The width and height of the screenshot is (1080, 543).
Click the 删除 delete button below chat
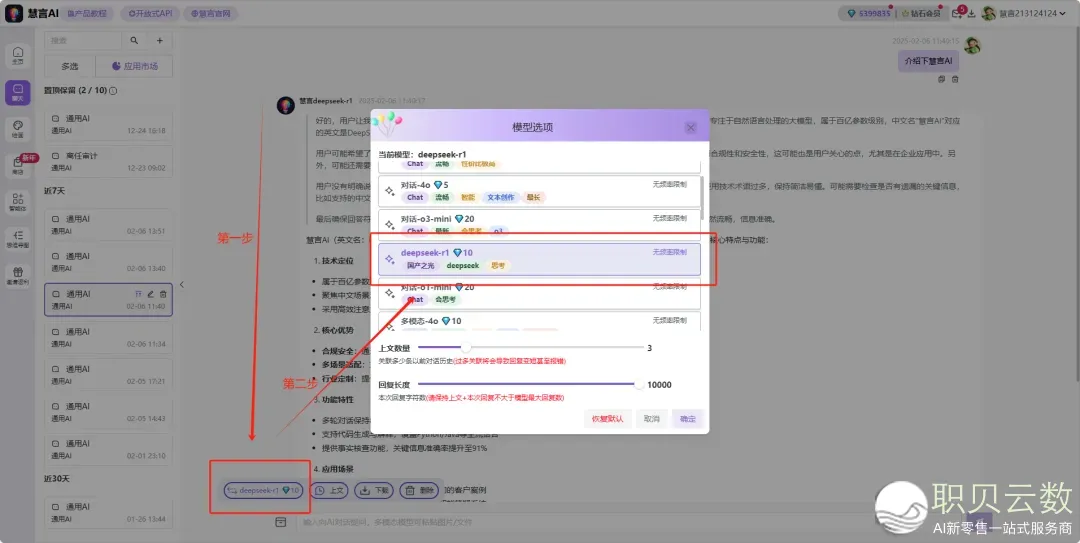[419, 491]
